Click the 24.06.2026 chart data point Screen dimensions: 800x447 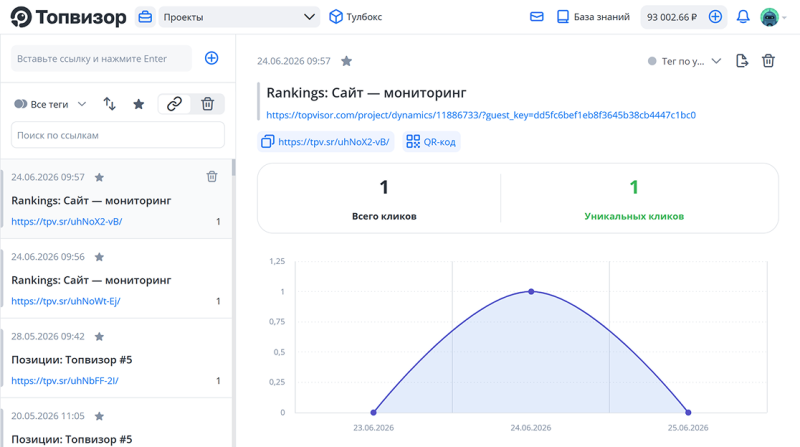click(x=531, y=291)
